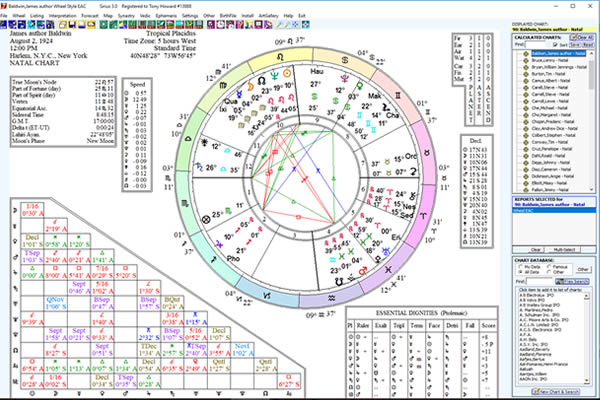This screenshot has height=400, width=600.
Task: Open the Interpretation menu
Action: pos(63,16)
